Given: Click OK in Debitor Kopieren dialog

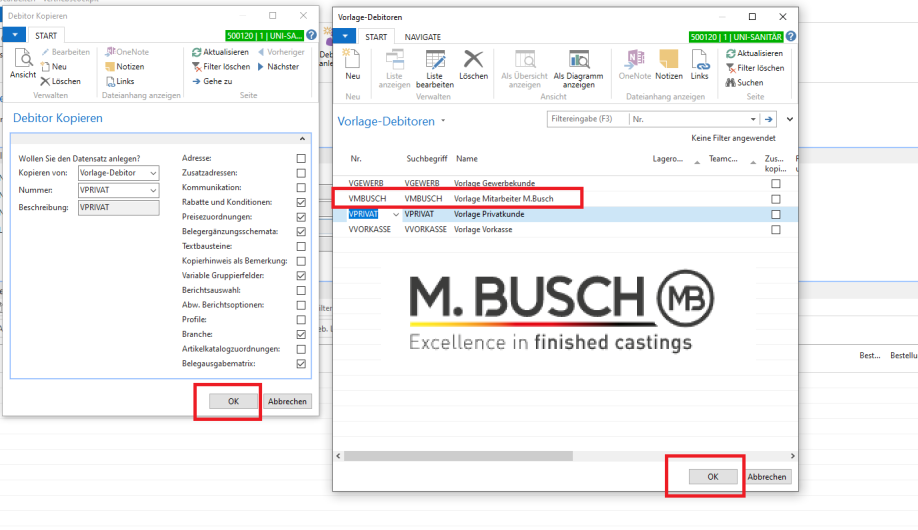Looking at the screenshot, I should pos(233,401).
